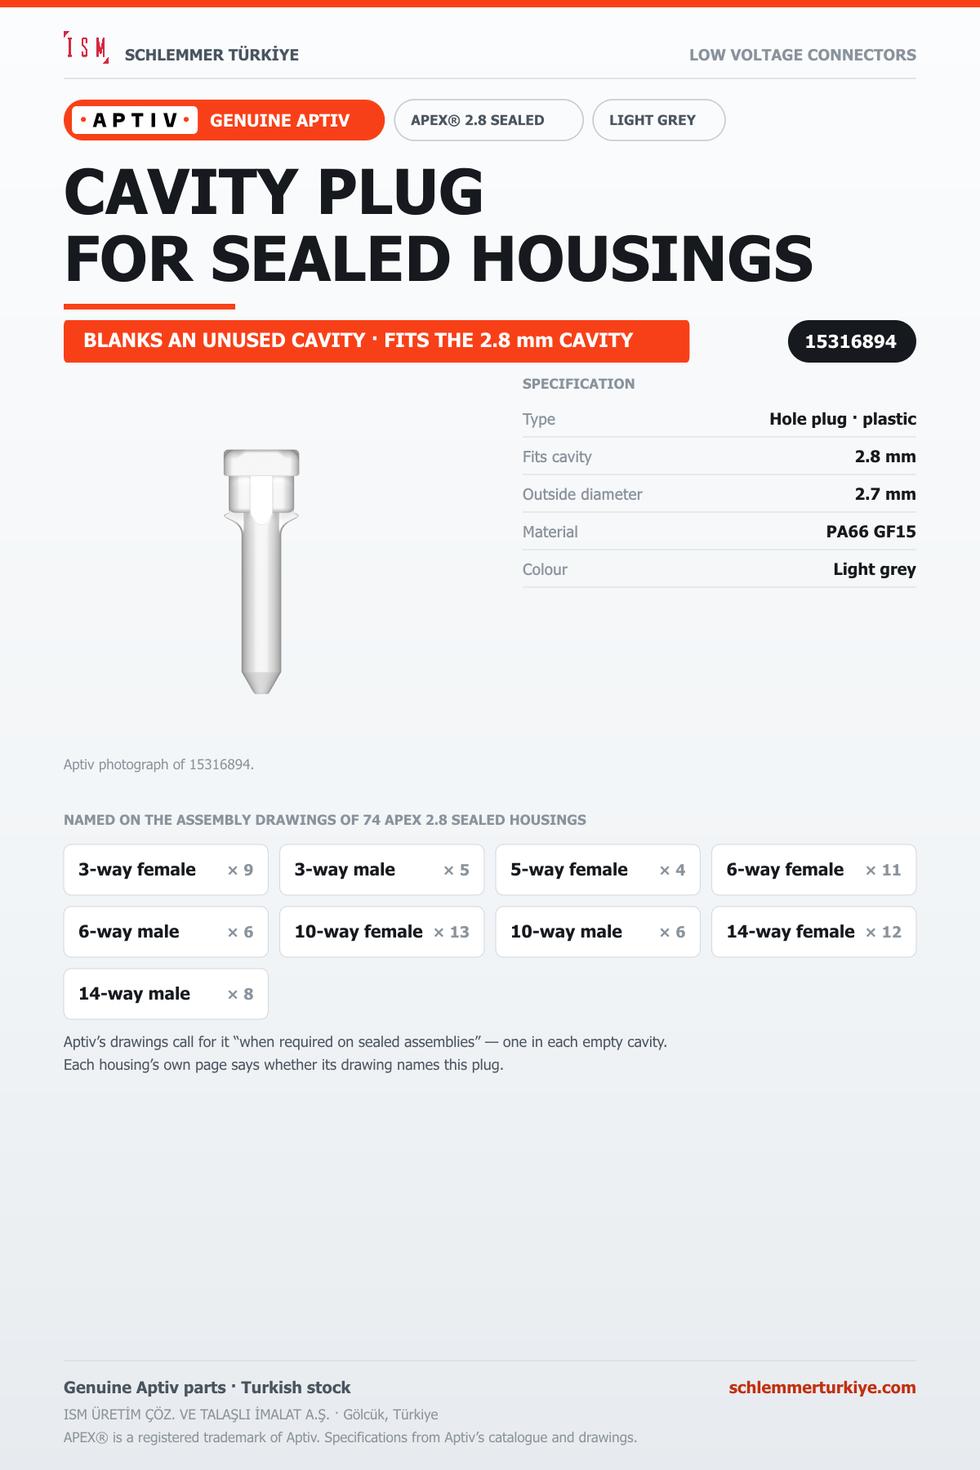The height and width of the screenshot is (1470, 980).
Task: Choose the 10-way male housings chip
Action: (x=598, y=932)
